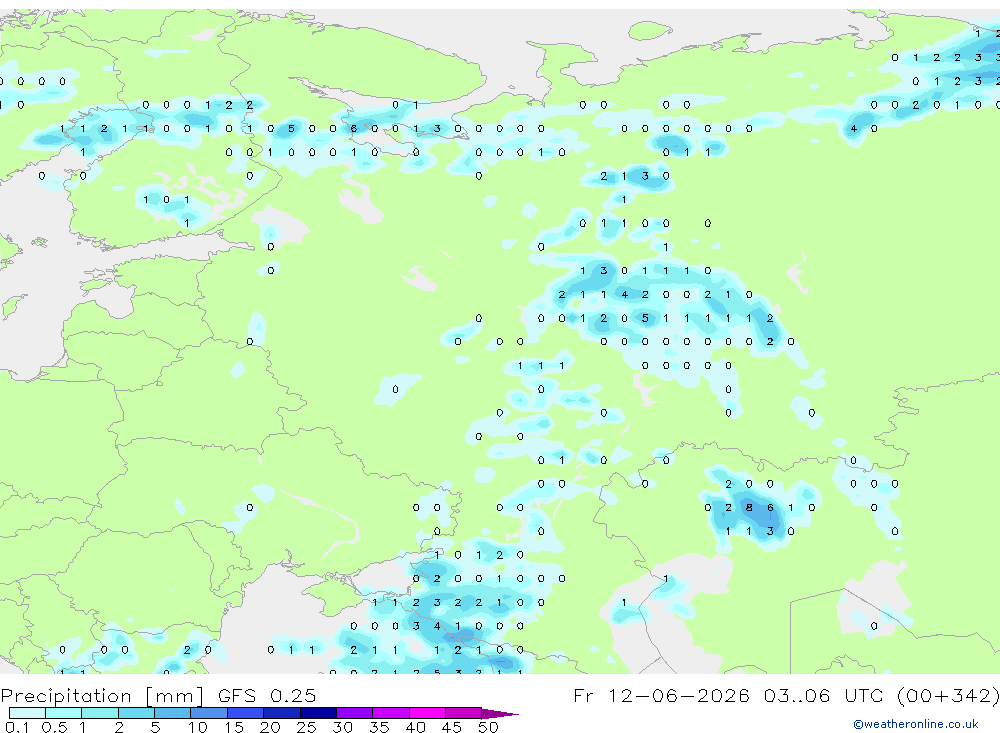Click the '0.1' legend scale label
The image size is (1000, 733).
click(17, 727)
